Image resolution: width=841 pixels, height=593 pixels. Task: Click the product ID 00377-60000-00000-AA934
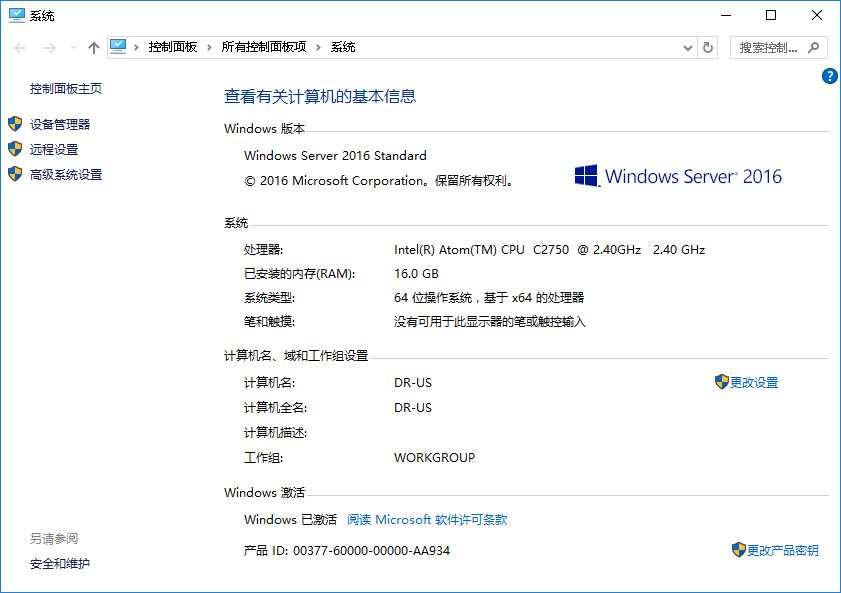(x=371, y=551)
